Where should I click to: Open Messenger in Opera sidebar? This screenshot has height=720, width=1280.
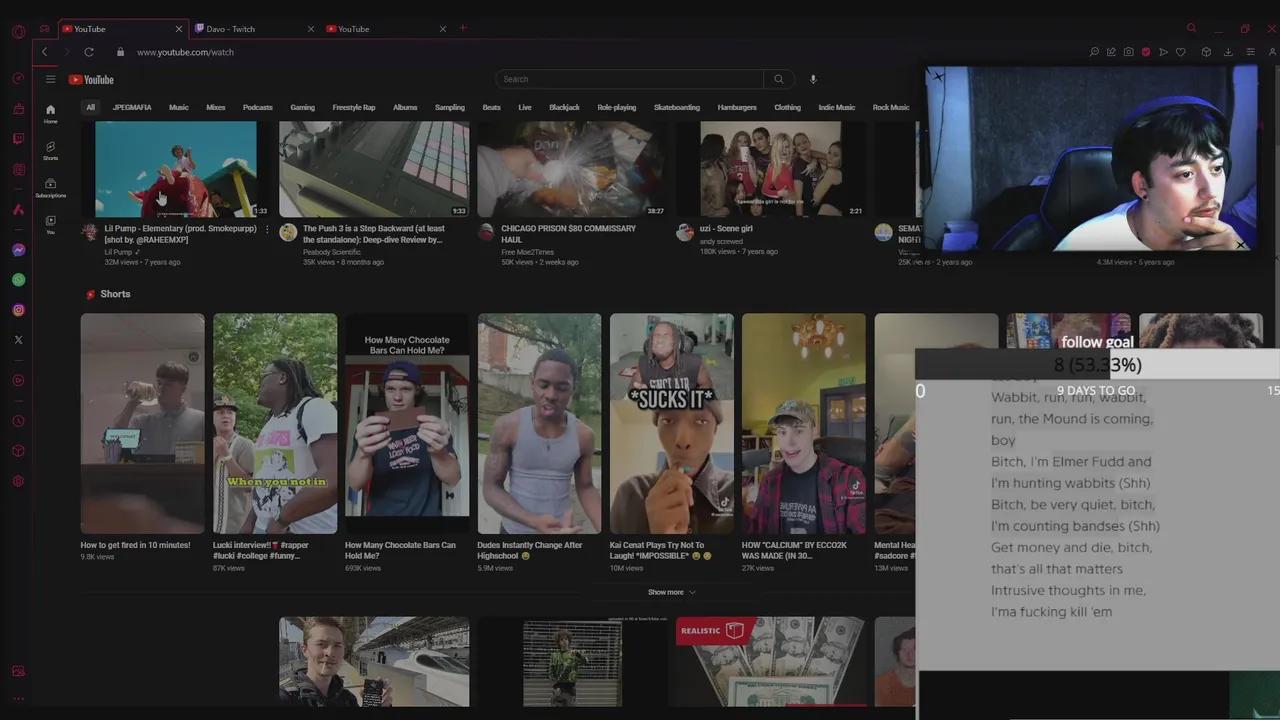18,250
